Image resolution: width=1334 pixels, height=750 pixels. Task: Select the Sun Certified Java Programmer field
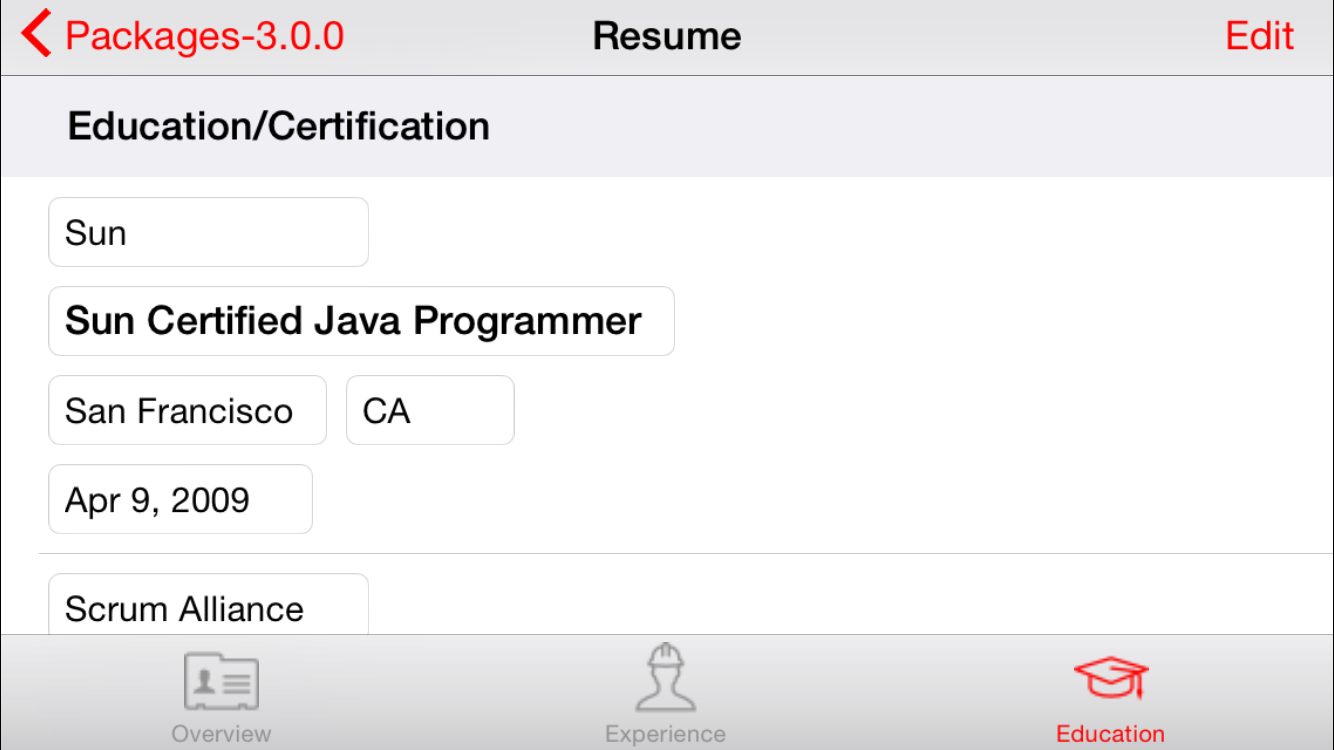click(361, 321)
